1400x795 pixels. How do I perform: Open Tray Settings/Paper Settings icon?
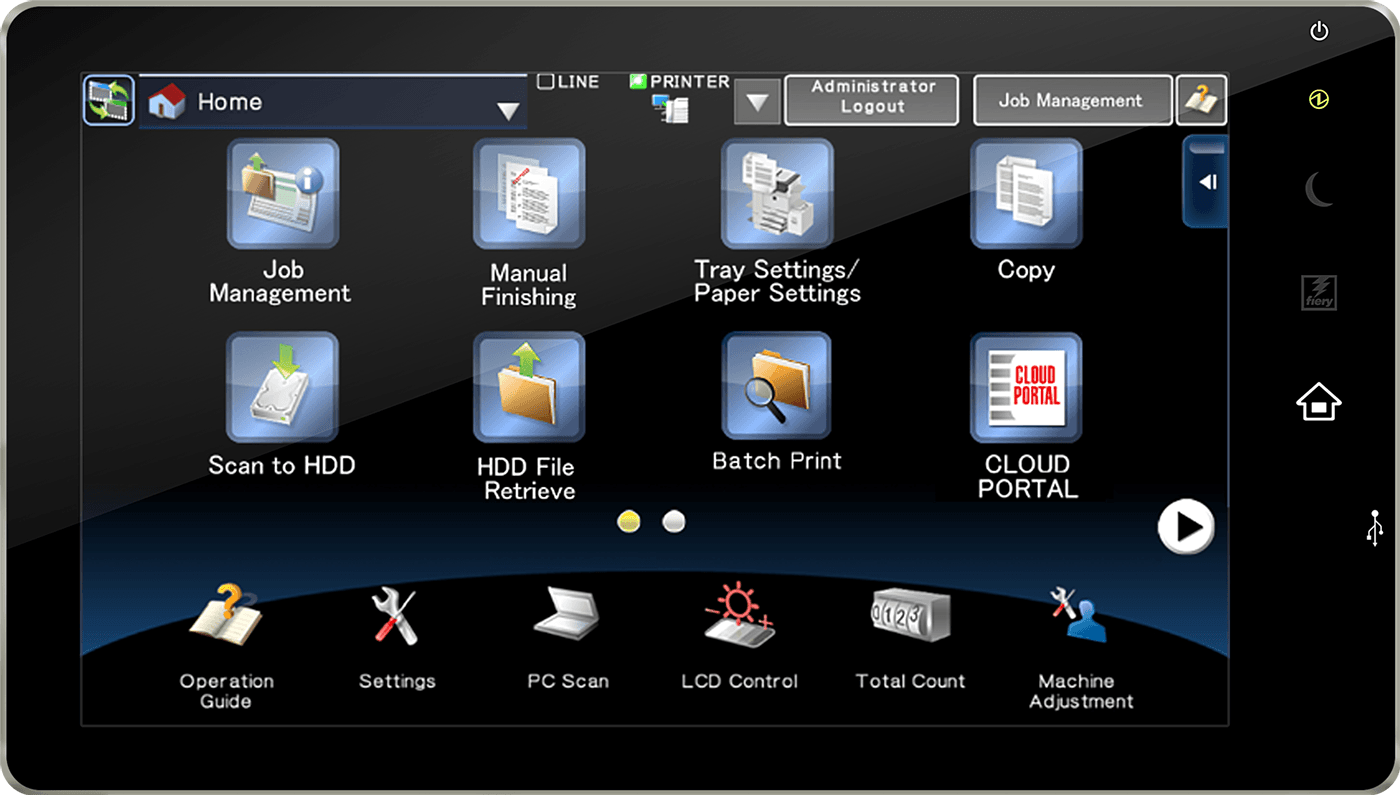[777, 194]
